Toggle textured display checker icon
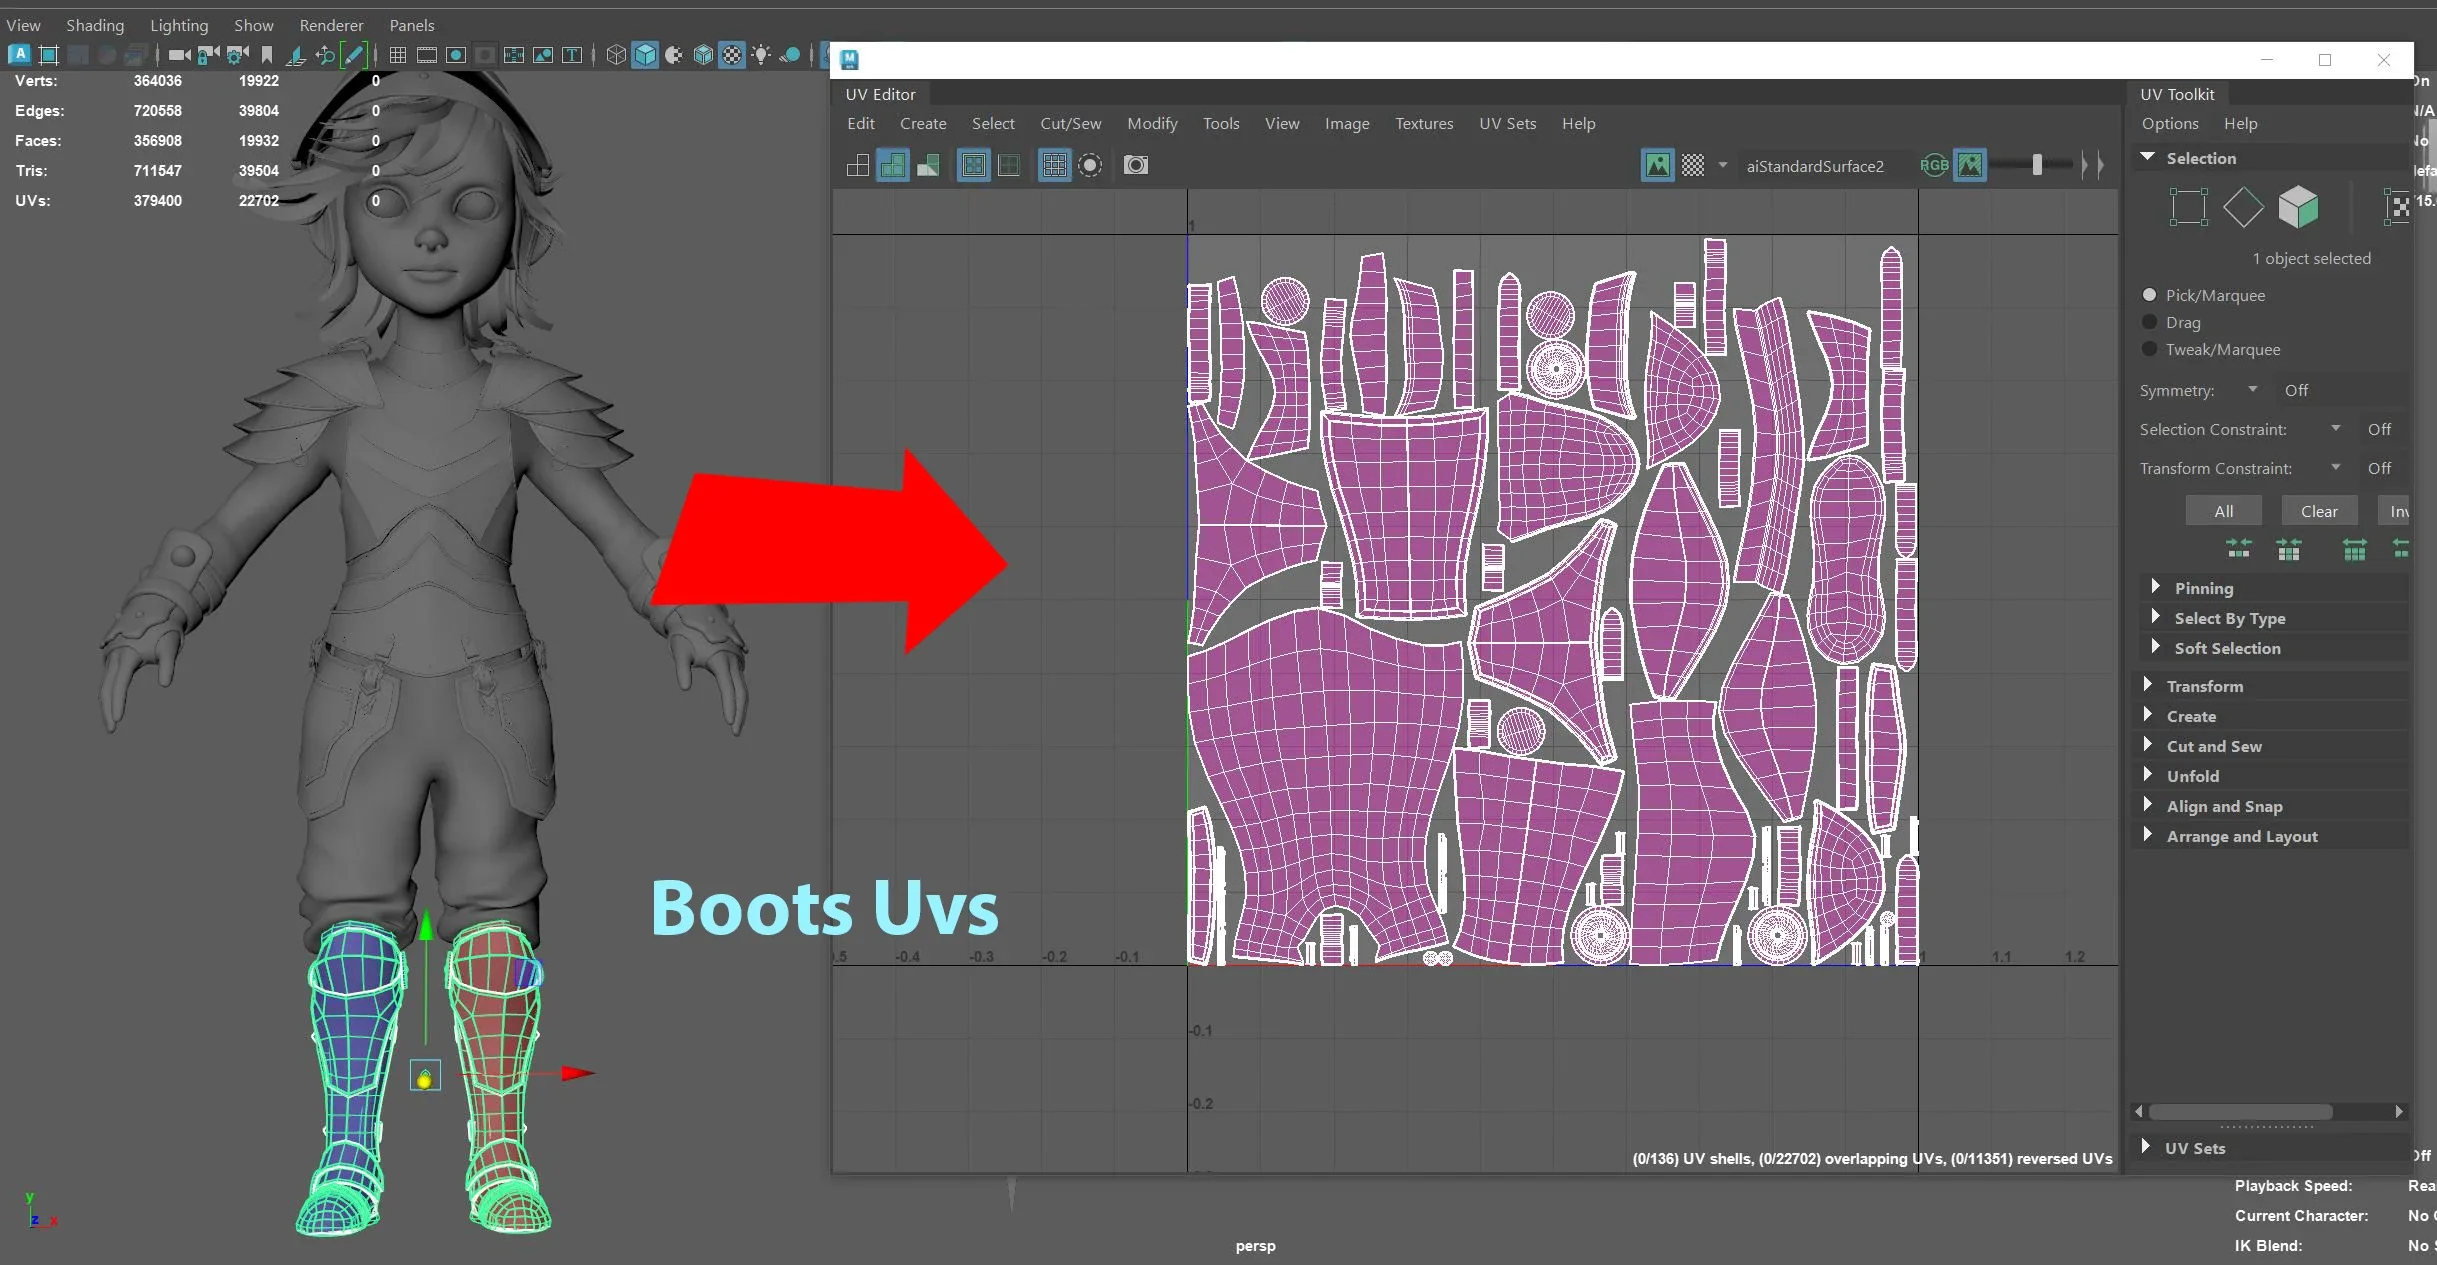This screenshot has height=1265, width=2437. pos(732,55)
